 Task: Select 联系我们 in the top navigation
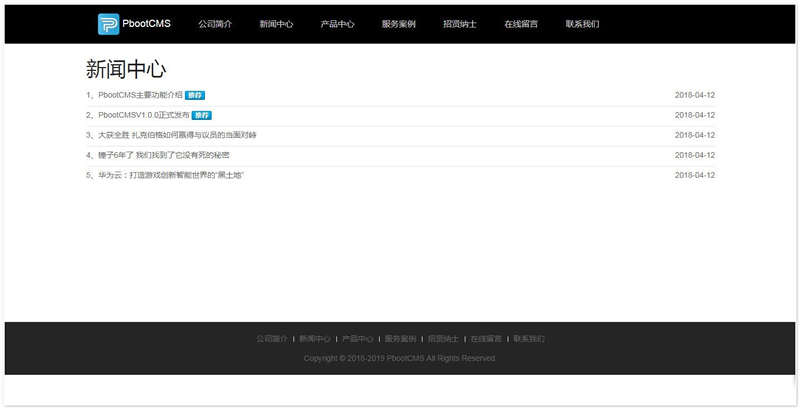pos(582,24)
